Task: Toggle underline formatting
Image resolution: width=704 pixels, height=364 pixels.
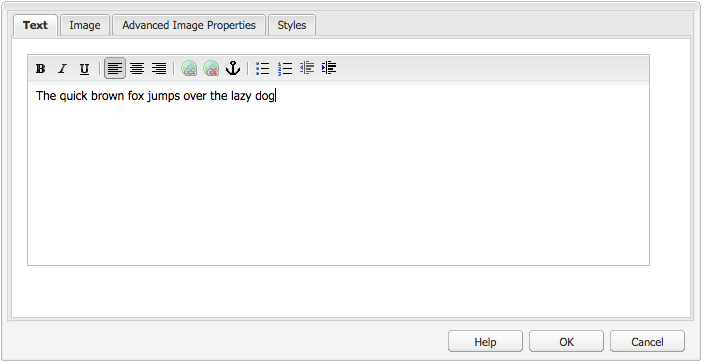Action: tap(84, 69)
